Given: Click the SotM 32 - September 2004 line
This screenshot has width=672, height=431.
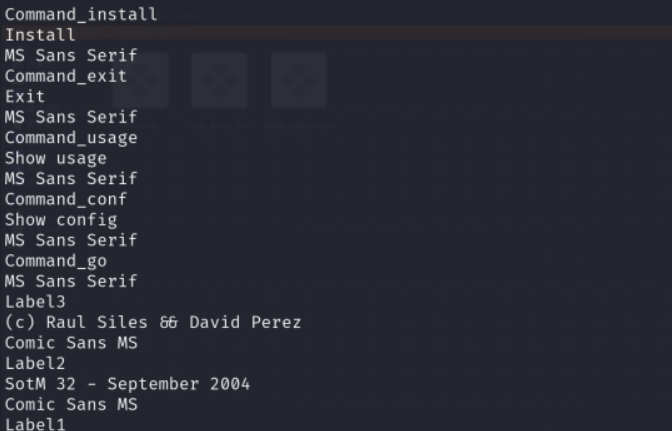Looking at the screenshot, I should click(127, 384).
